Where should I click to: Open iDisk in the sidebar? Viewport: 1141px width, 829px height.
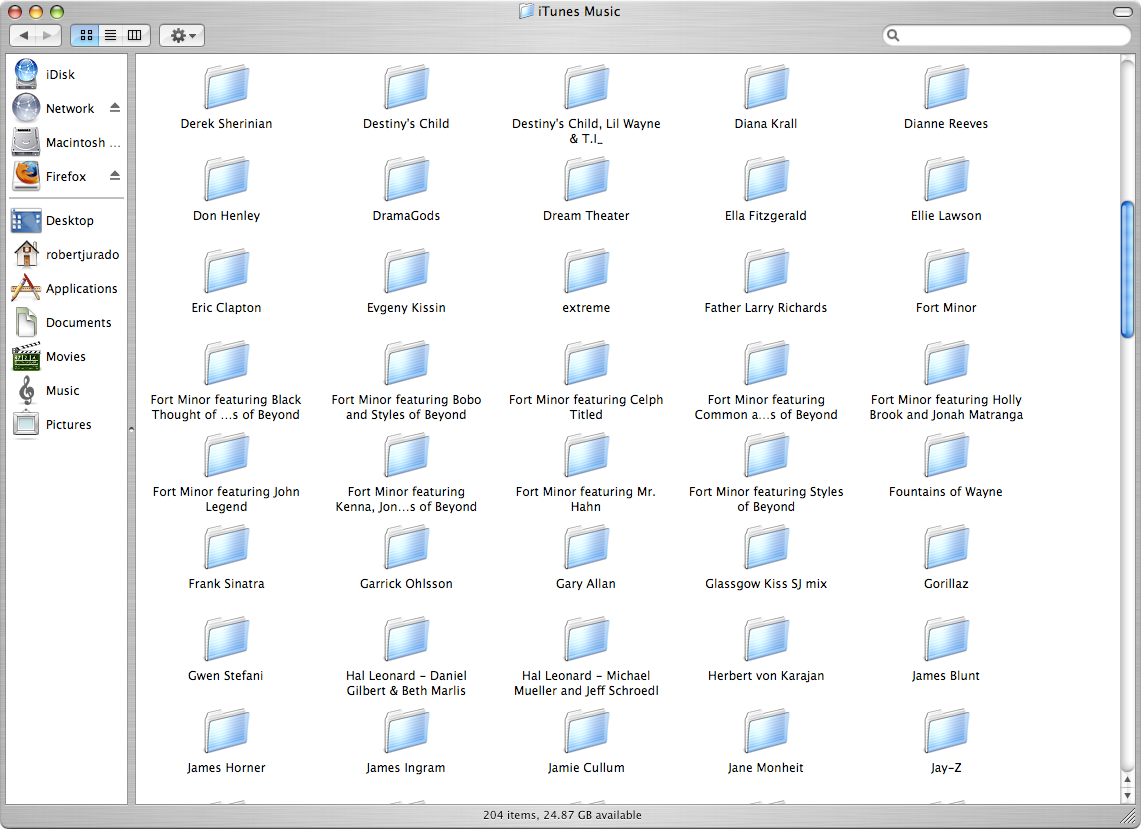click(45, 74)
